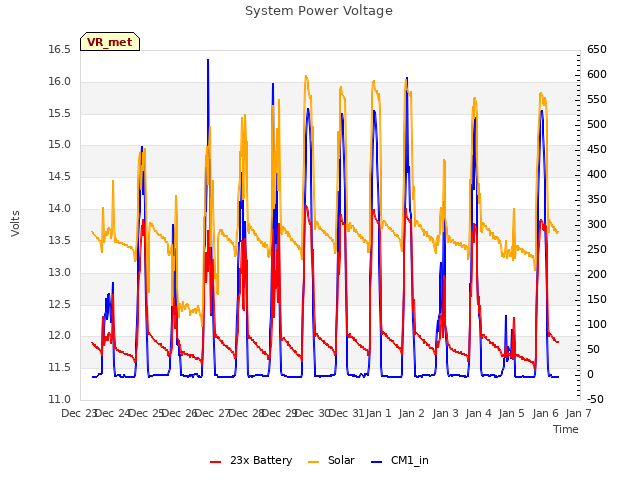Click the orange Solar peak on Dec 30
The image size is (640, 480).
[306, 76]
